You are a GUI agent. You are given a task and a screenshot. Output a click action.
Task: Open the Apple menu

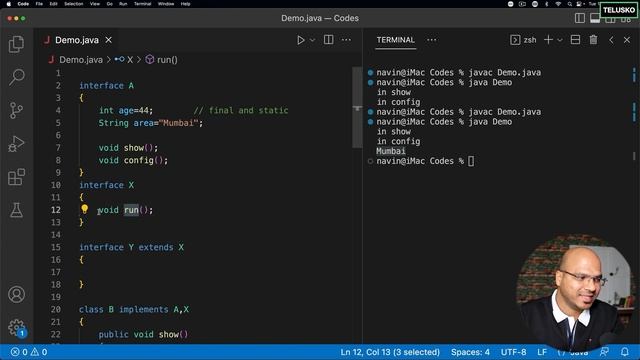(9, 4)
